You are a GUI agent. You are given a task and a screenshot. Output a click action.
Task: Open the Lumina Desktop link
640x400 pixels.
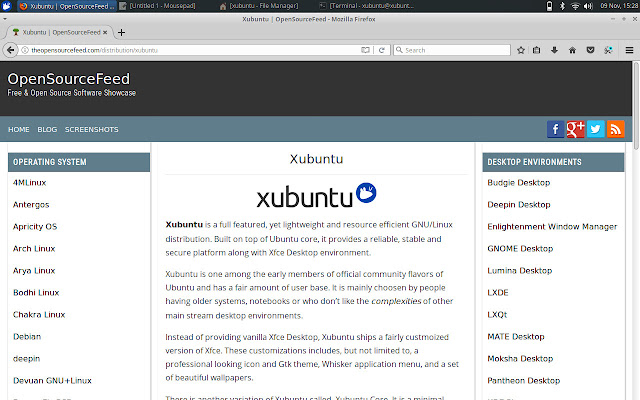click(x=520, y=271)
